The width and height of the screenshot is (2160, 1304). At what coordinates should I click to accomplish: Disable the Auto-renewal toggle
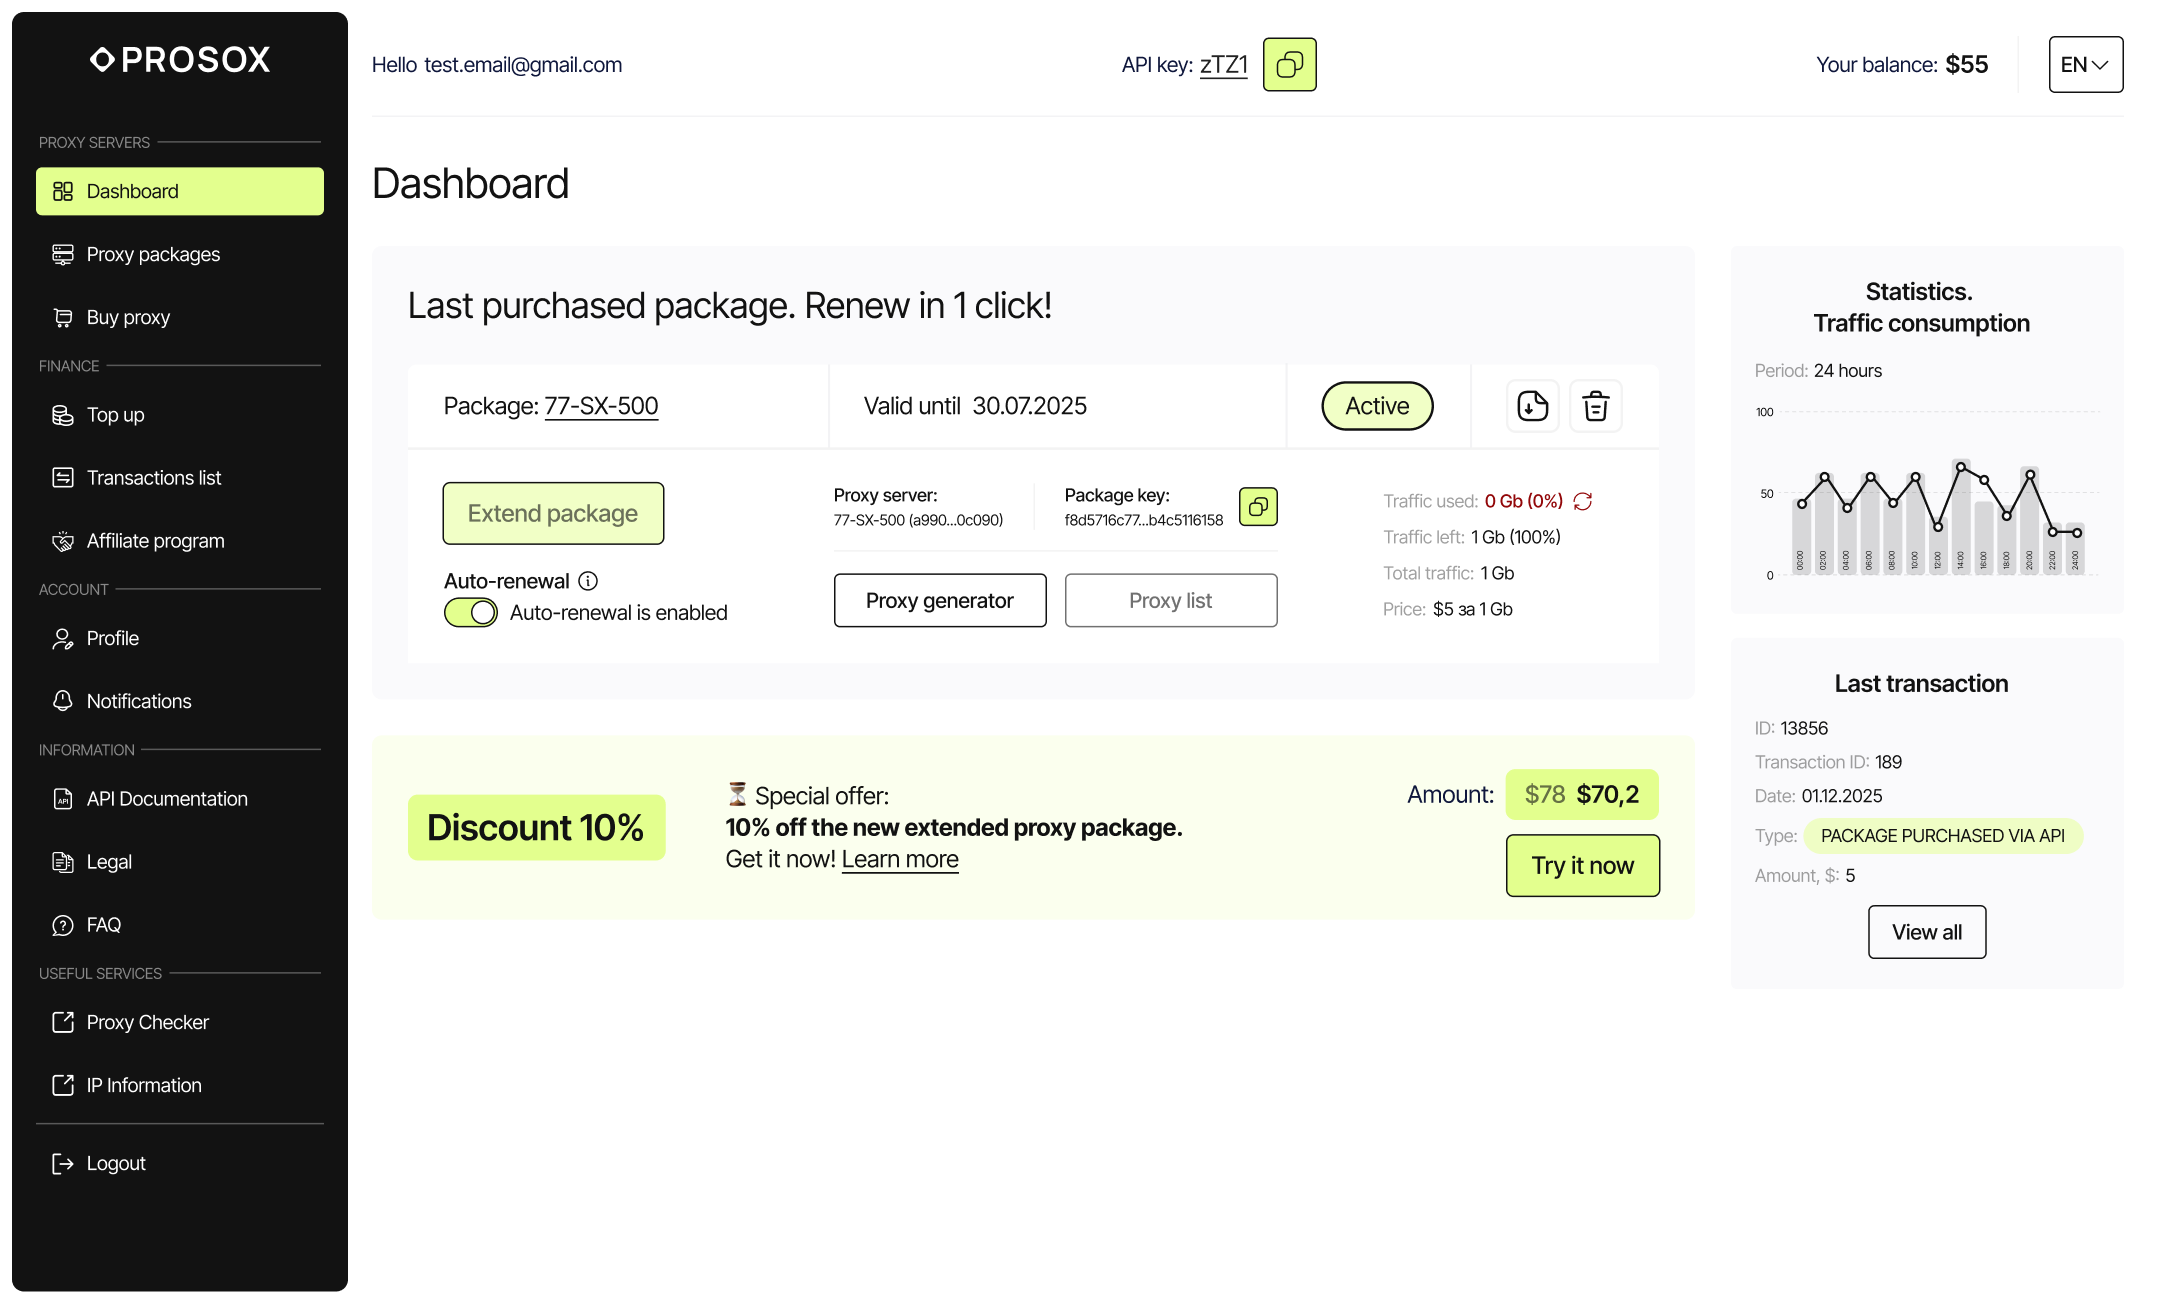[471, 613]
